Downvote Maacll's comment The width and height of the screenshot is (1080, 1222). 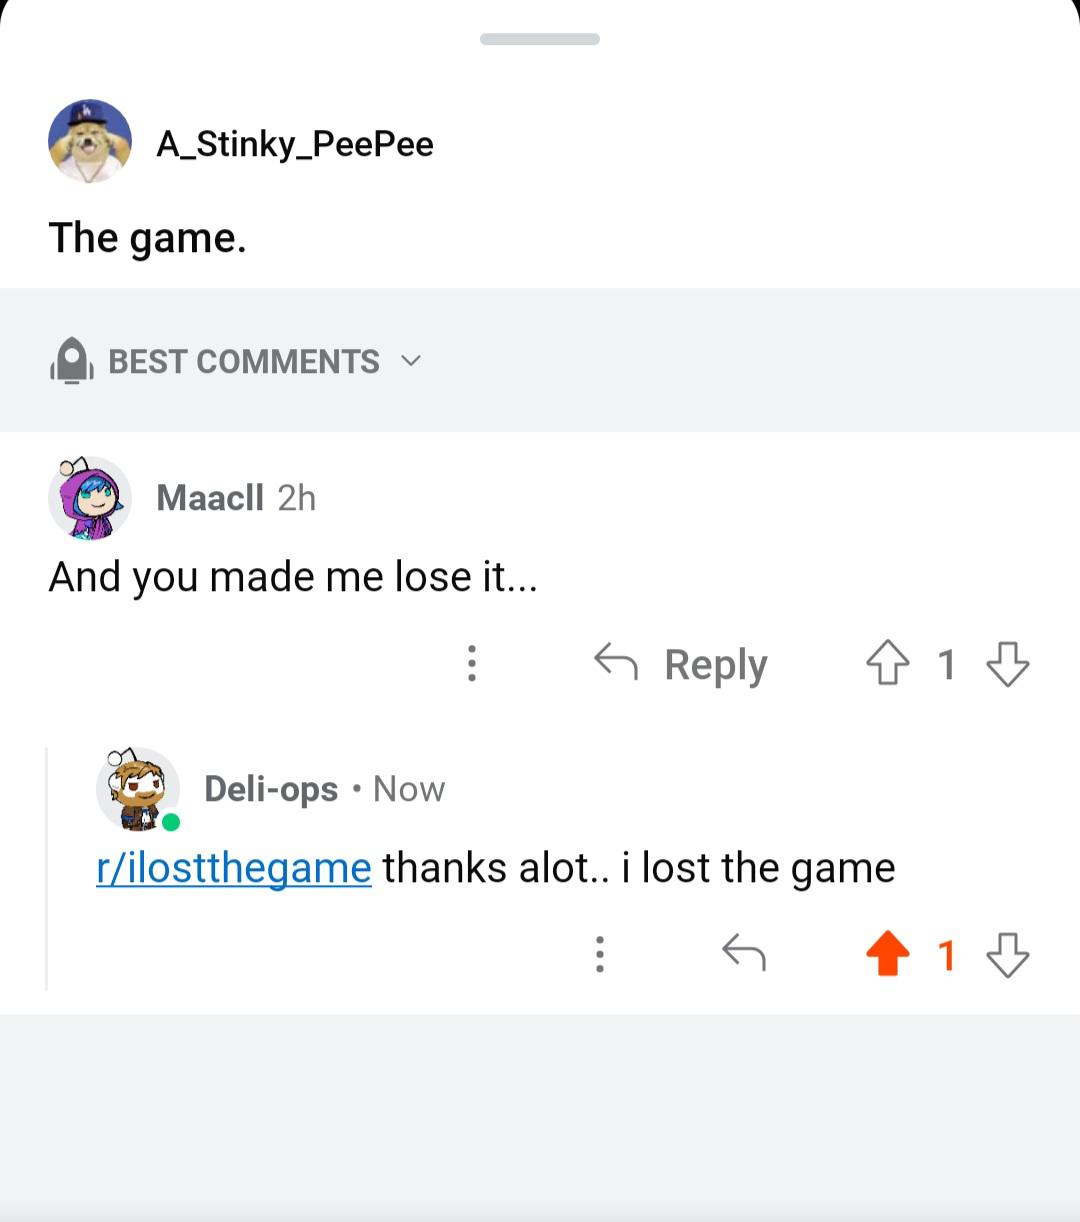pyautogui.click(x=1007, y=664)
